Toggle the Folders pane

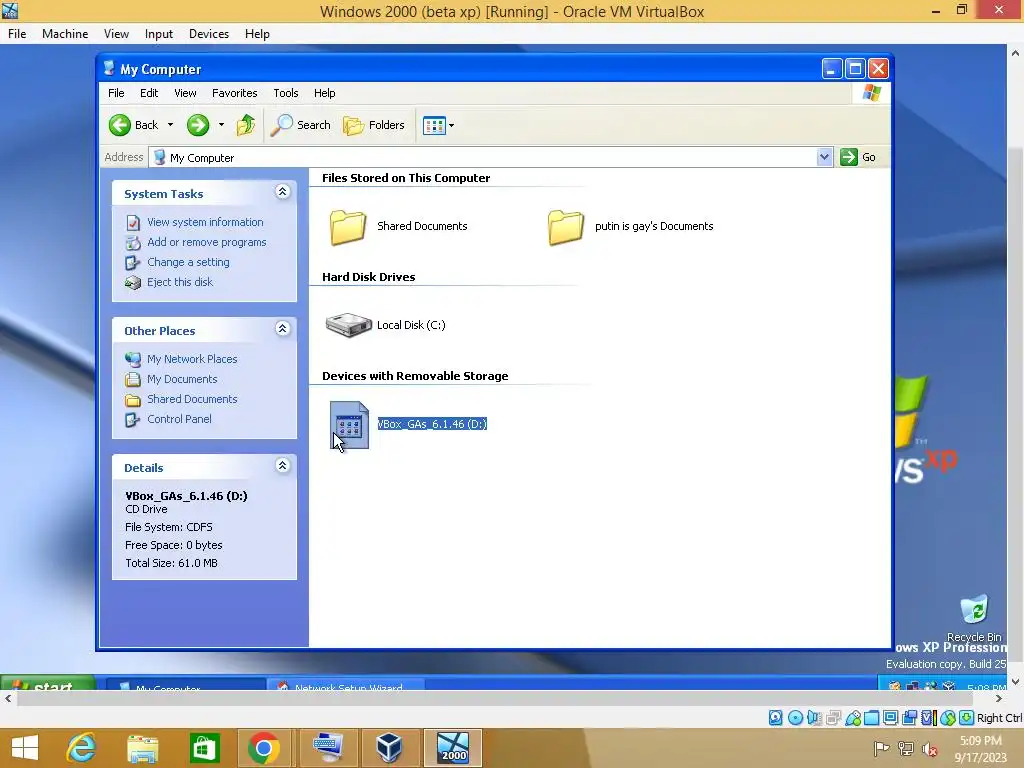(374, 125)
